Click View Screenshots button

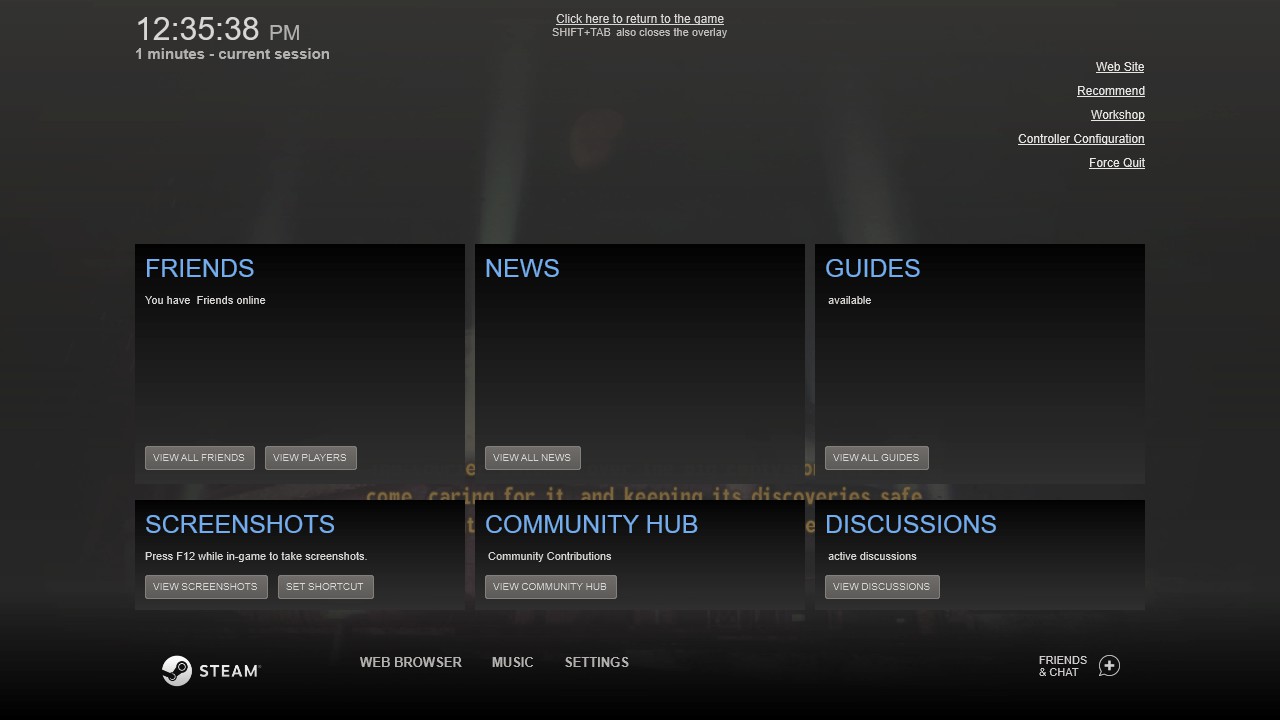click(206, 587)
